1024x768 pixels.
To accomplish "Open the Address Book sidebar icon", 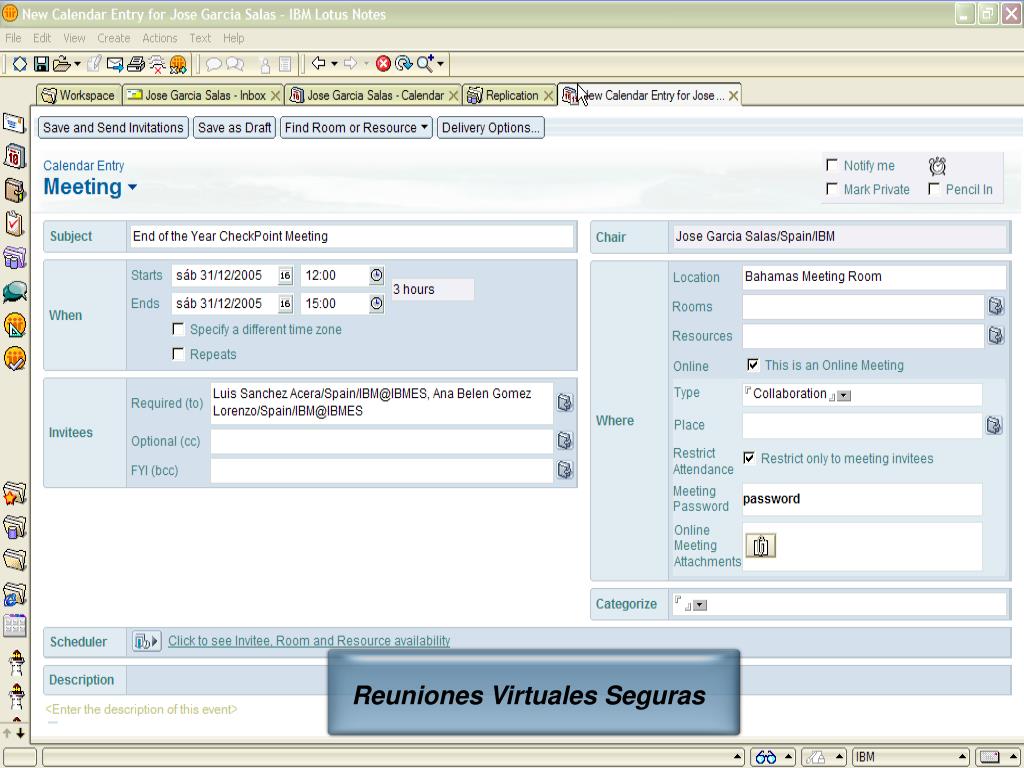I will pyautogui.click(x=14, y=191).
